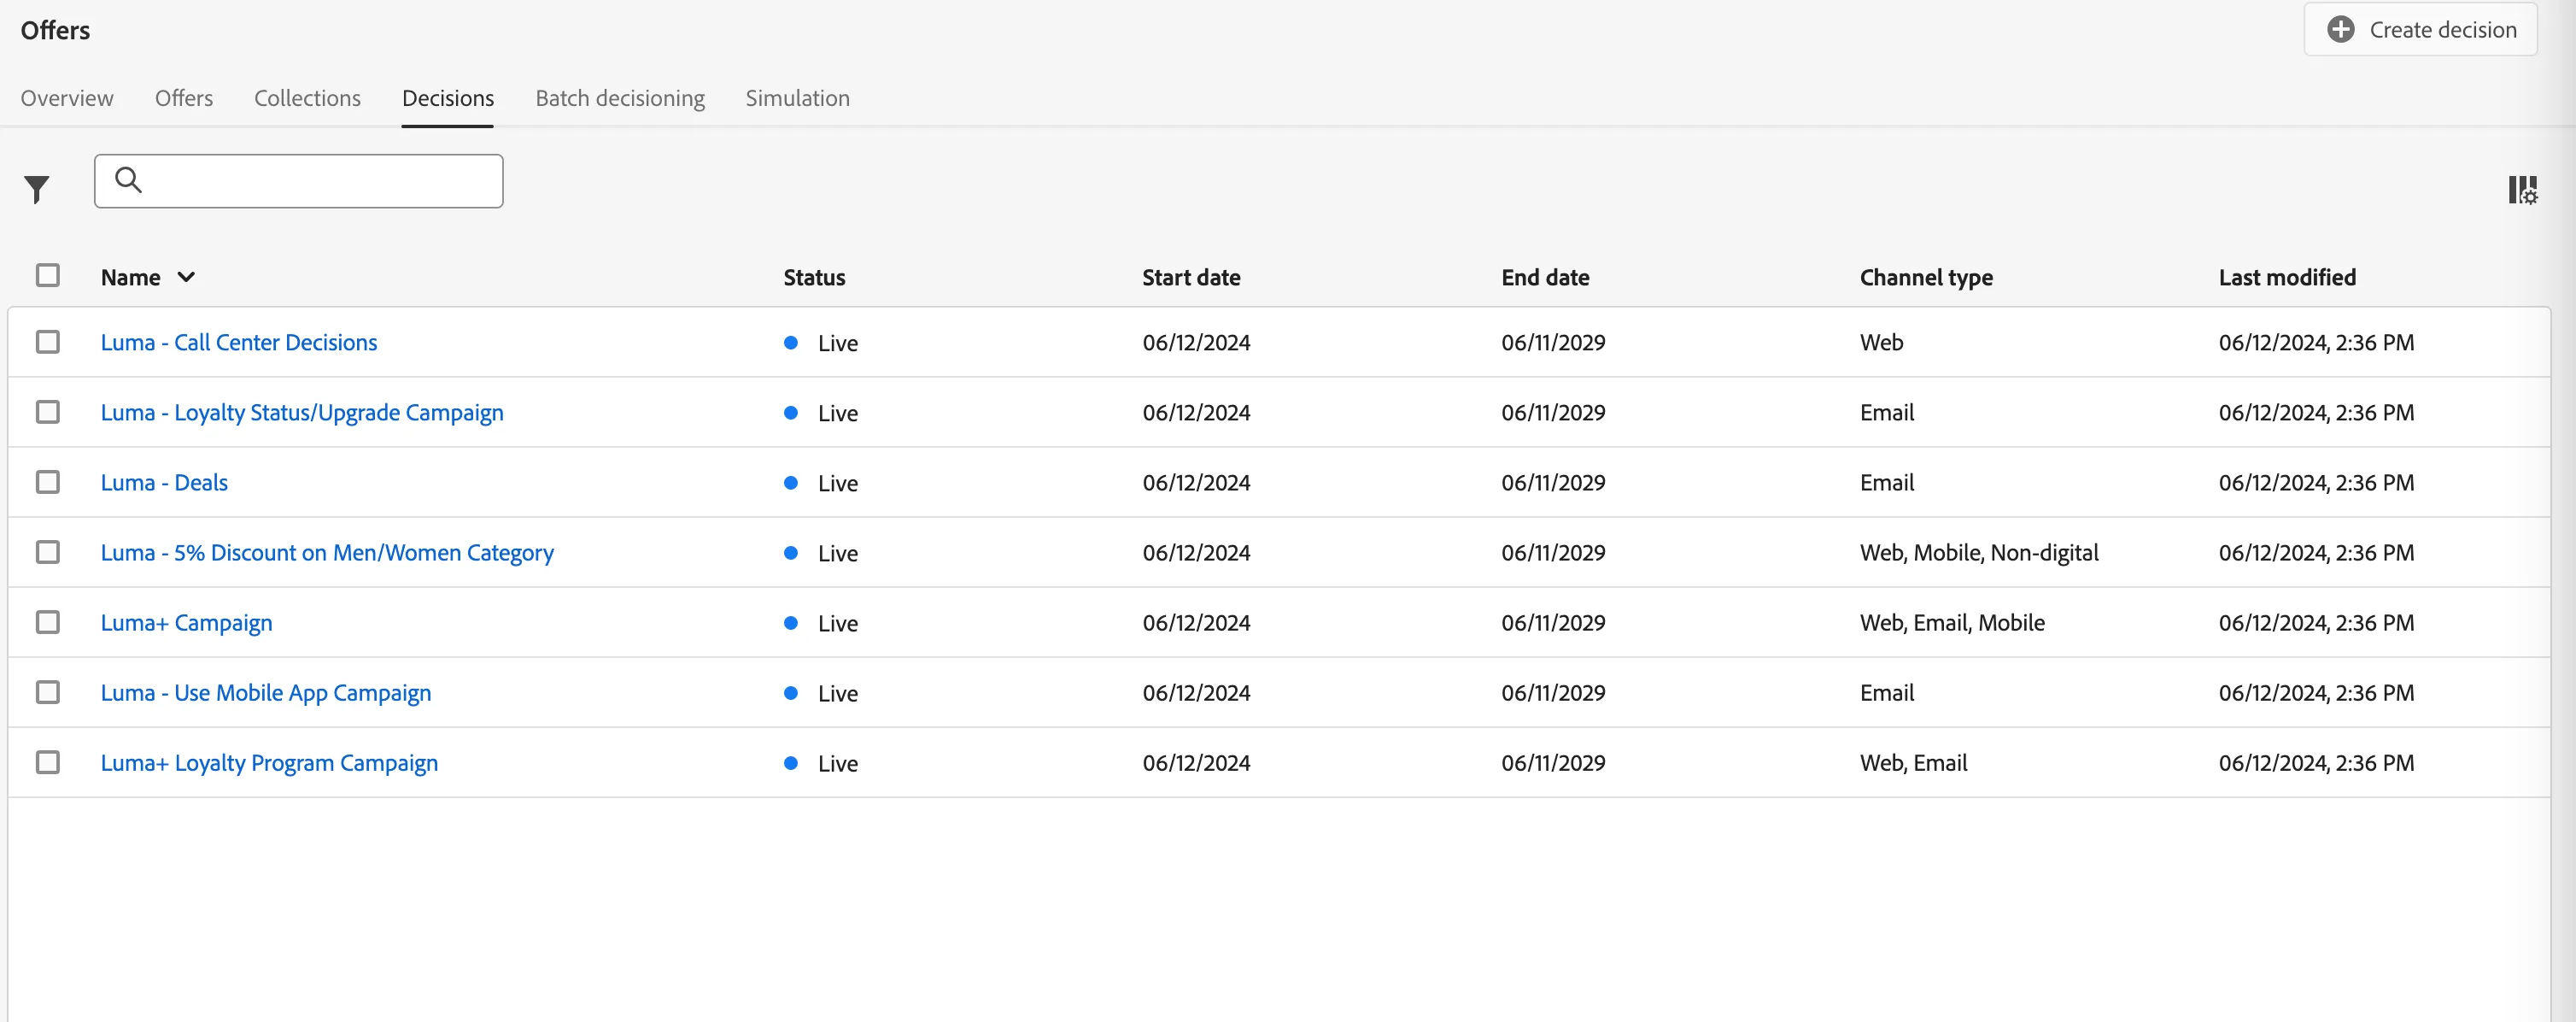
Task: Click the End date column header
Action: coord(1545,277)
